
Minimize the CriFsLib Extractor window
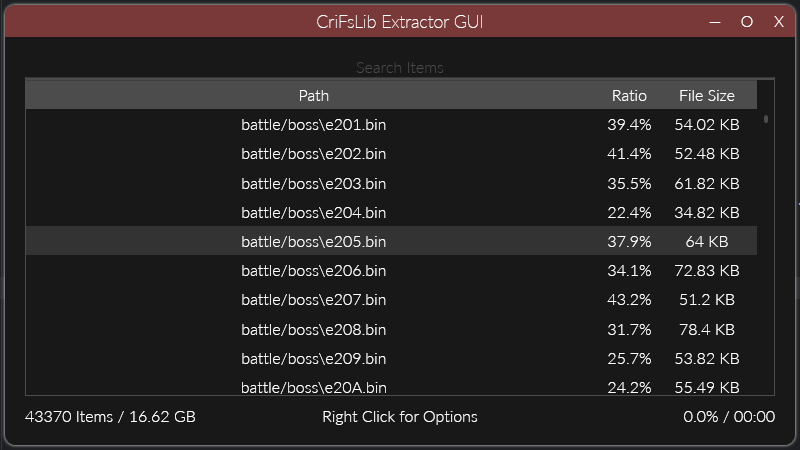(715, 22)
